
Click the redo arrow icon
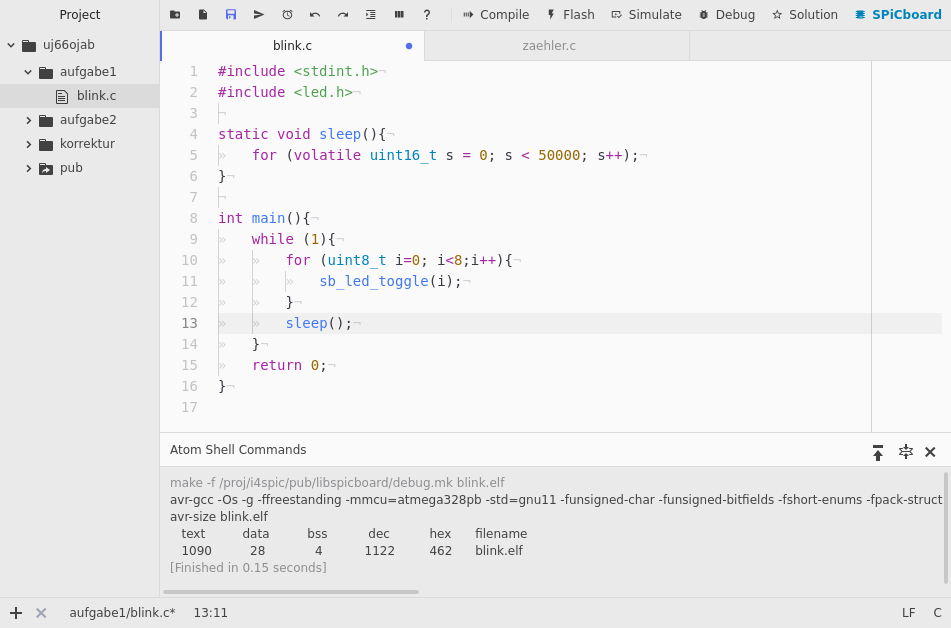[343, 15]
